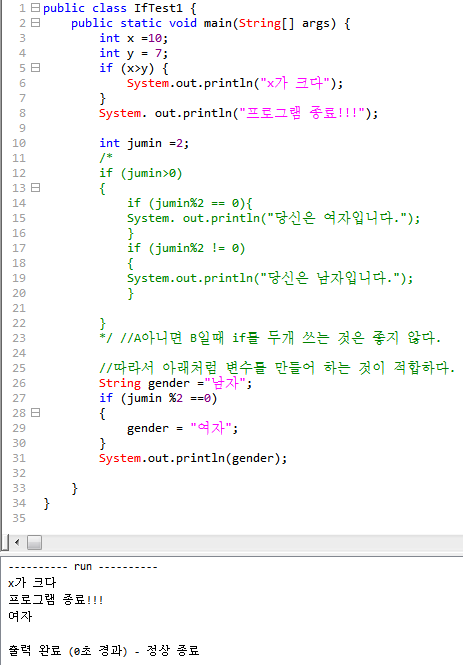This screenshot has width=463, height=665.
Task: Click the comment '//따라서 아래처럼 변수를 만들어'
Action: click(x=207, y=368)
